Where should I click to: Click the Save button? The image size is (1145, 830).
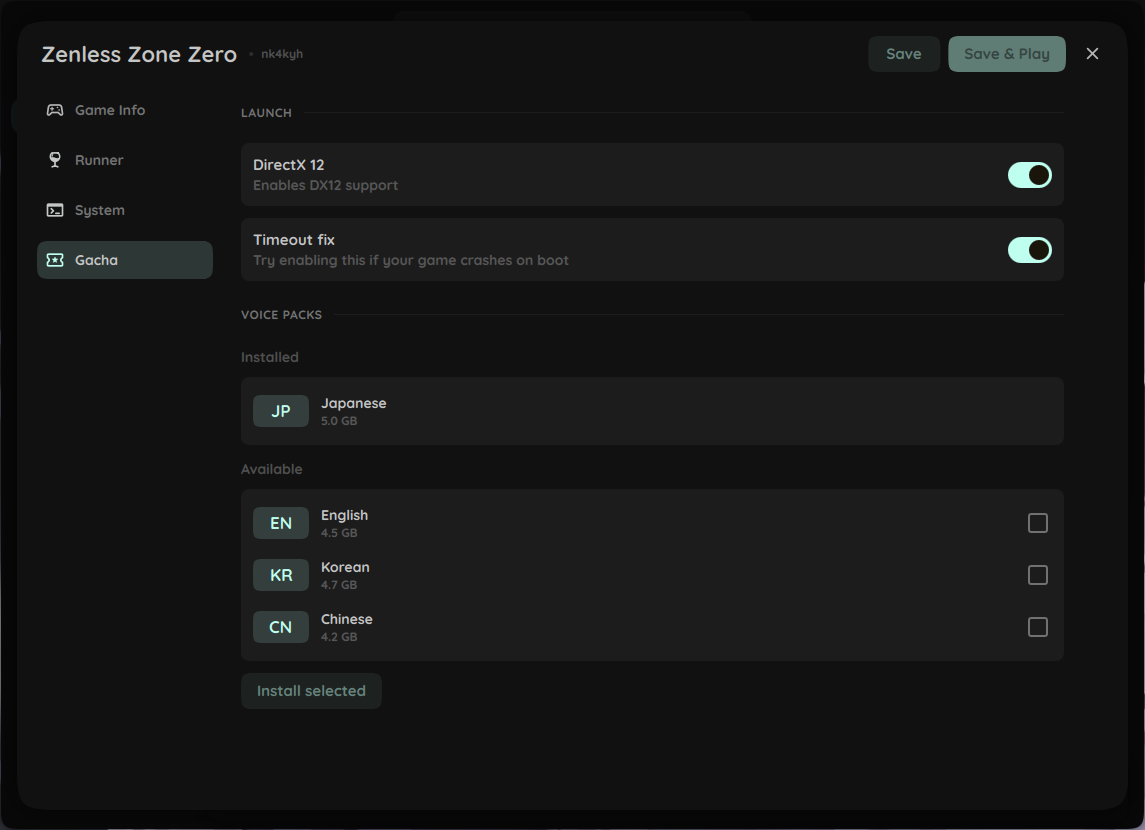point(904,54)
